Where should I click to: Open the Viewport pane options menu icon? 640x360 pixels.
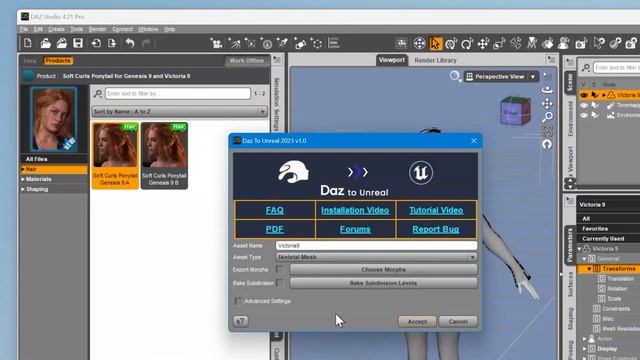pyautogui.click(x=551, y=60)
